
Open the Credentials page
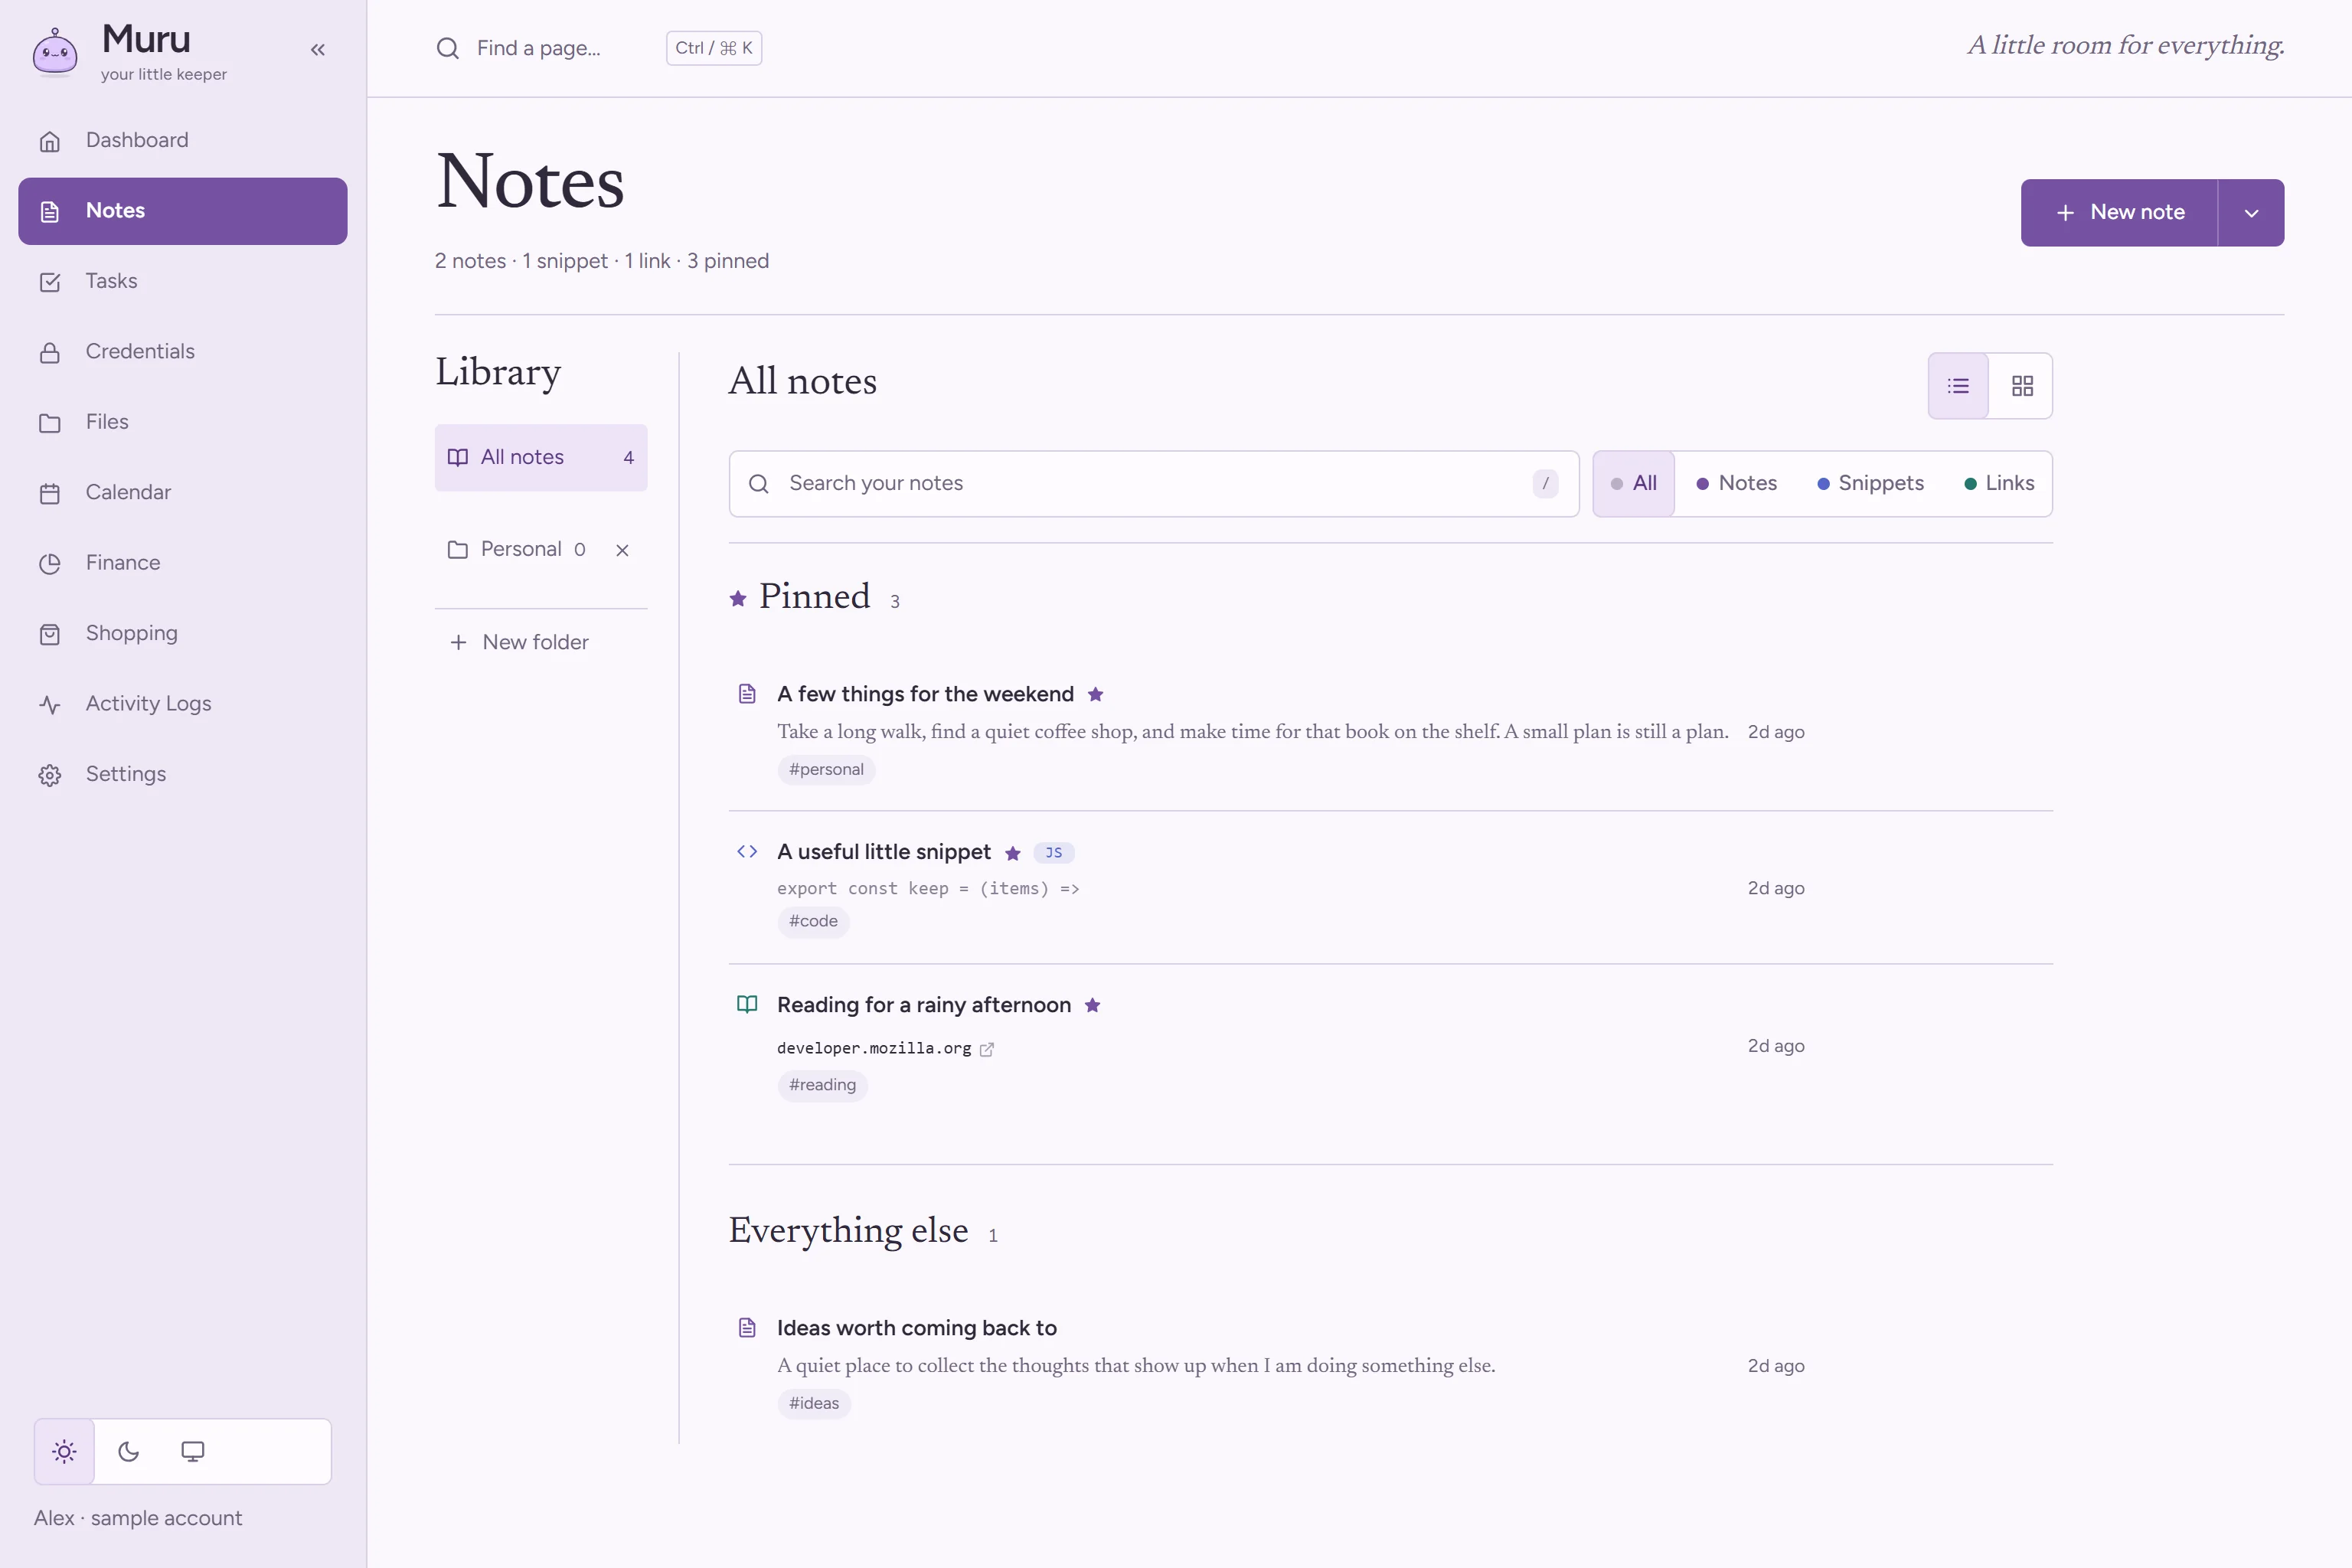pyautogui.click(x=183, y=352)
